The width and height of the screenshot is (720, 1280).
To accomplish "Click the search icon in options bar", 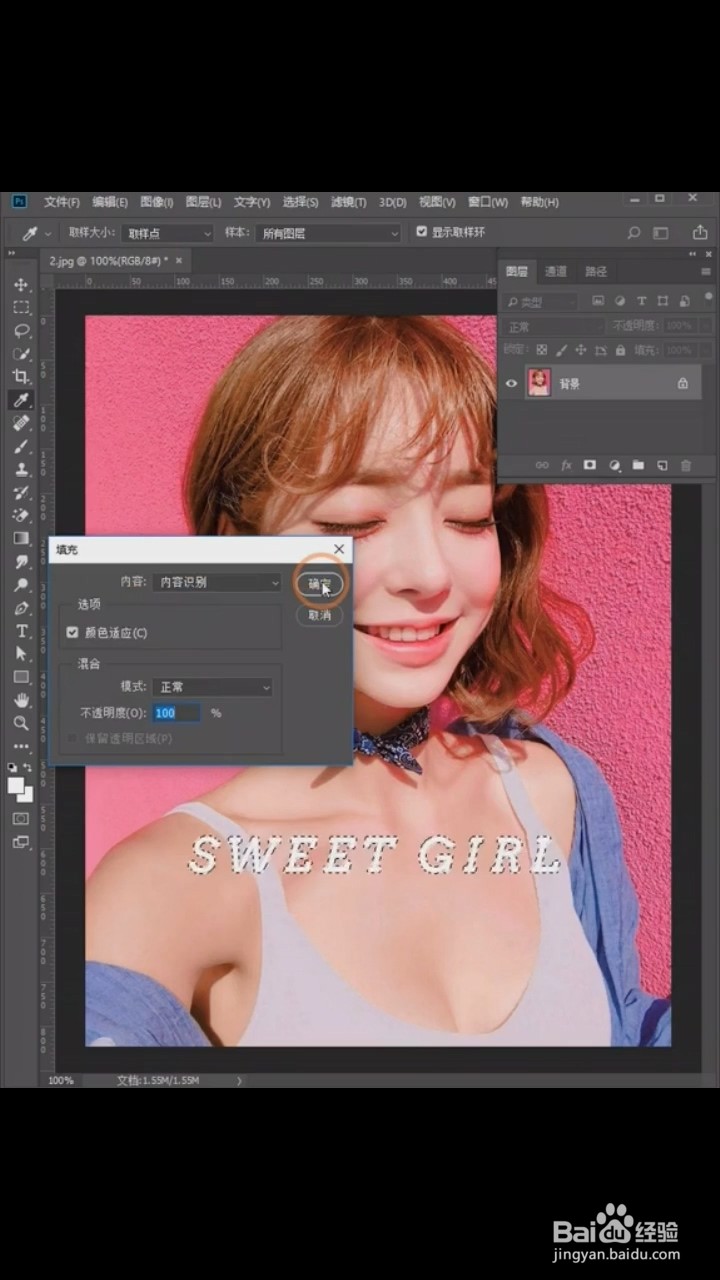I will pyautogui.click(x=634, y=232).
